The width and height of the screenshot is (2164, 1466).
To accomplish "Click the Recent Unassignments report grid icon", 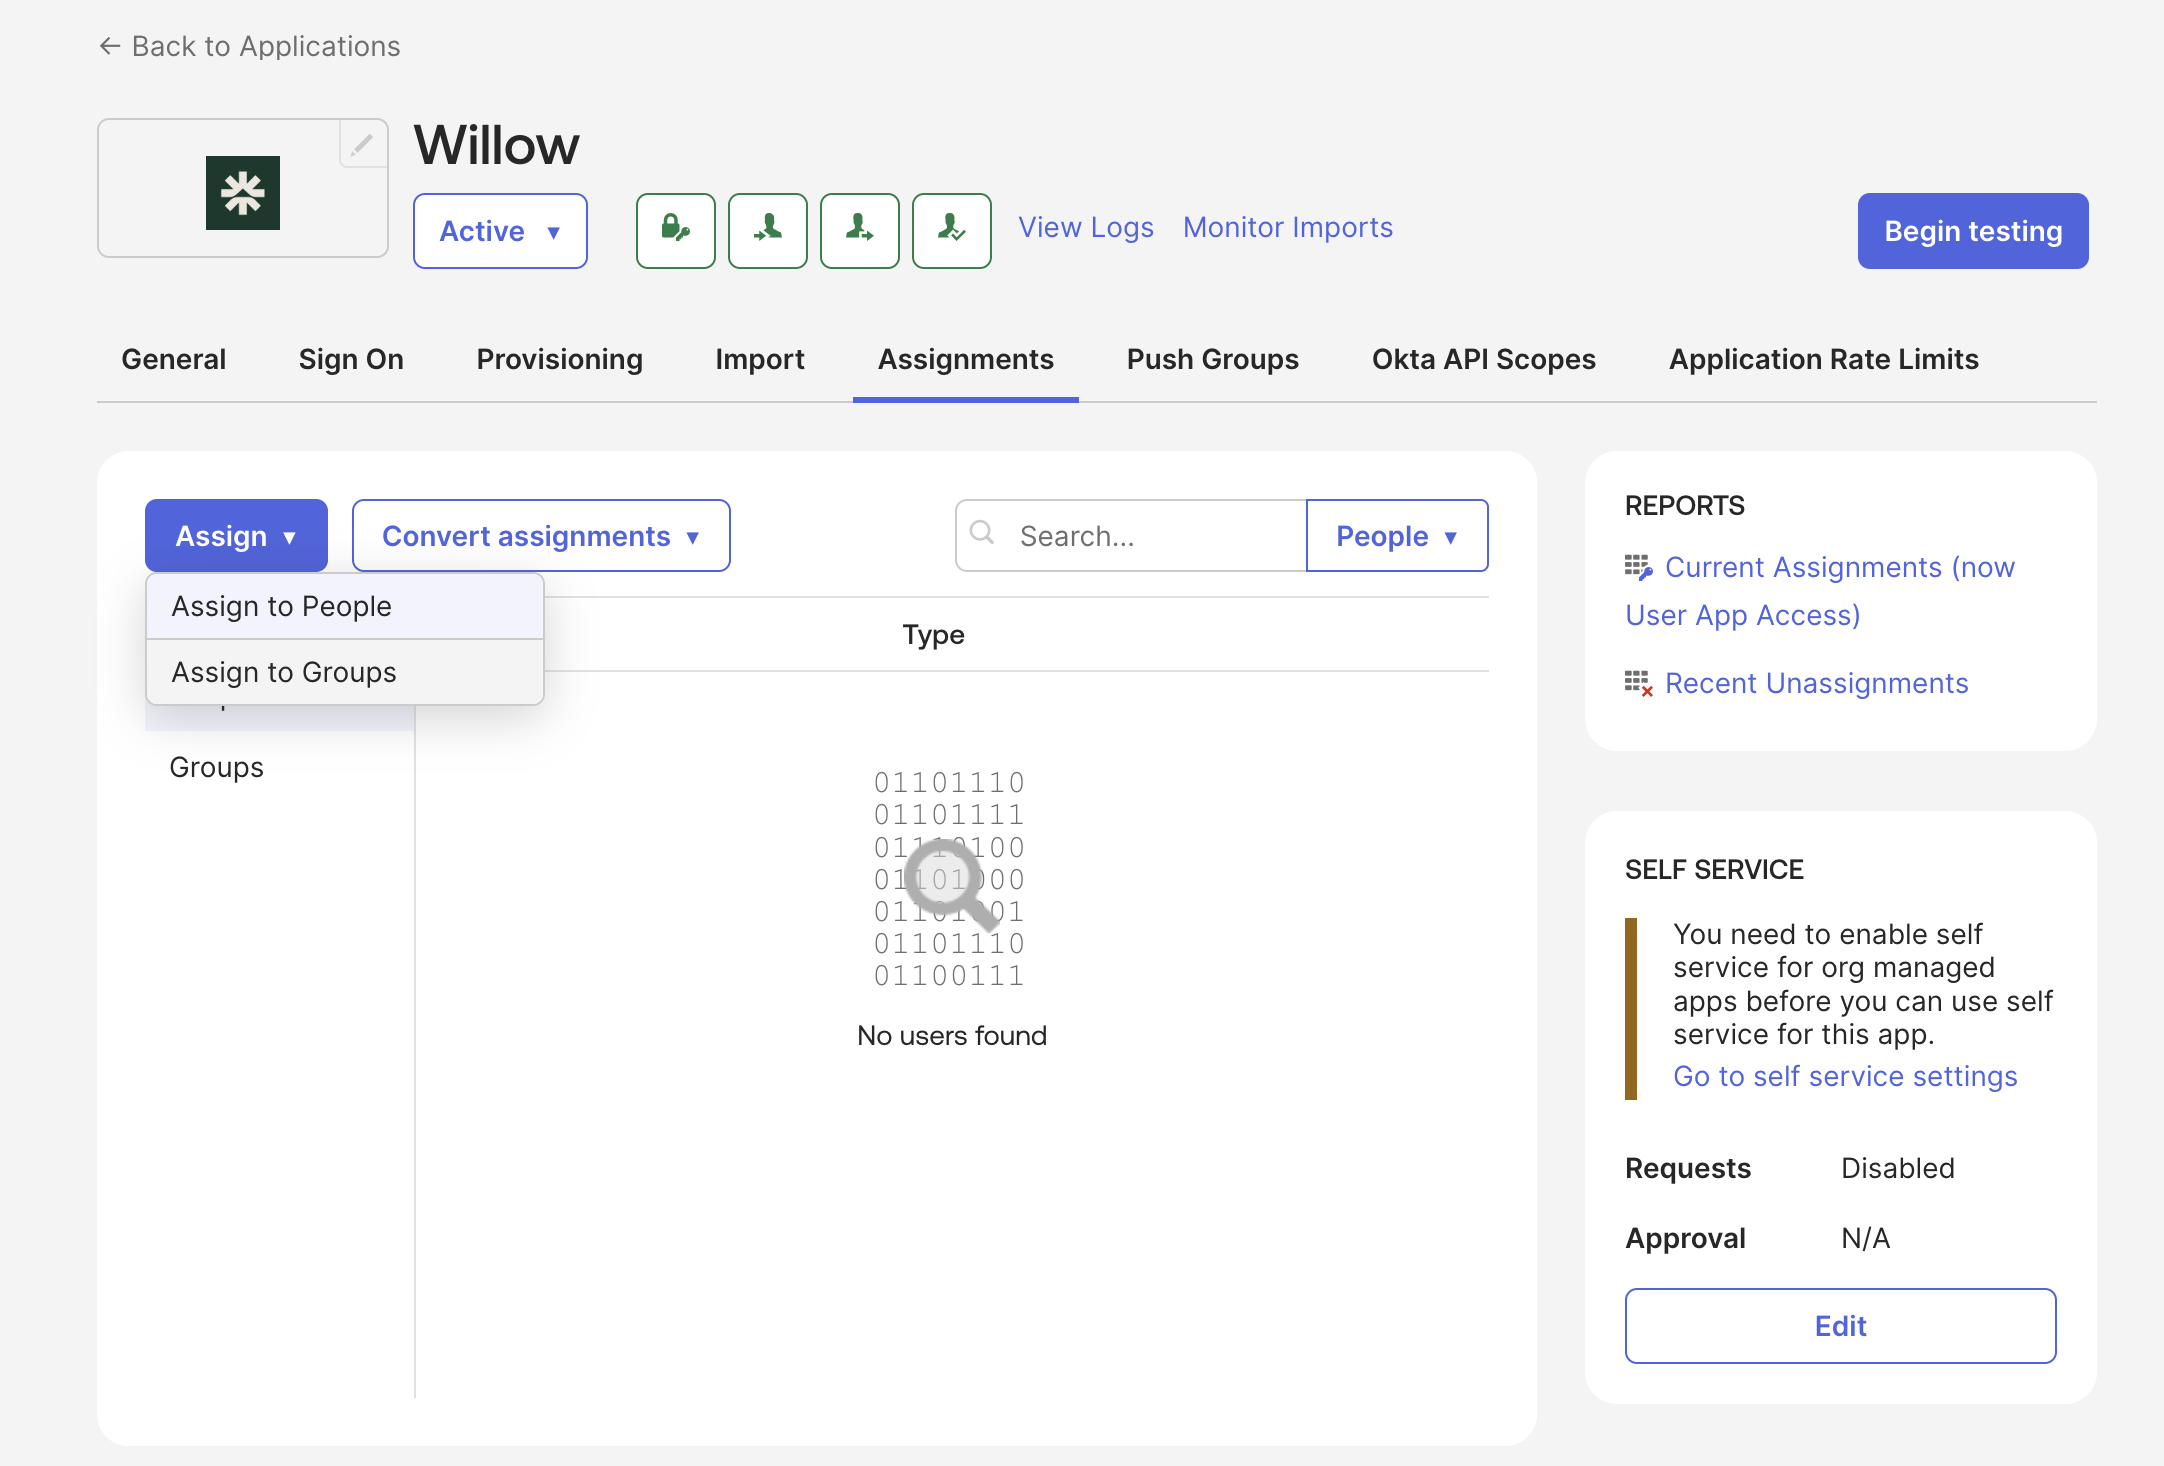I will click(1638, 684).
